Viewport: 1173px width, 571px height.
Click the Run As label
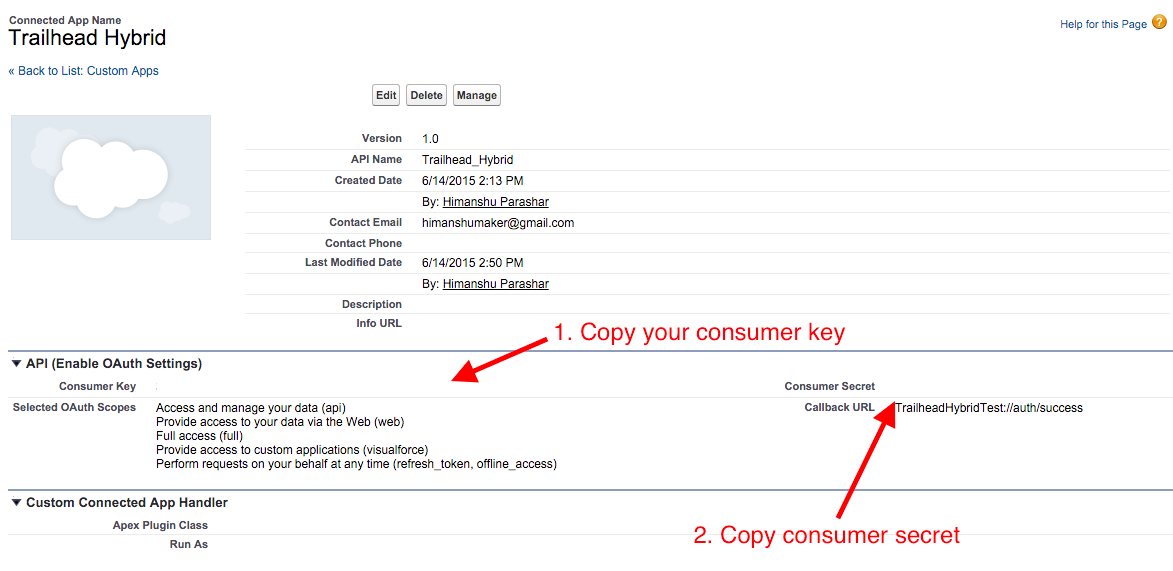pyautogui.click(x=189, y=545)
